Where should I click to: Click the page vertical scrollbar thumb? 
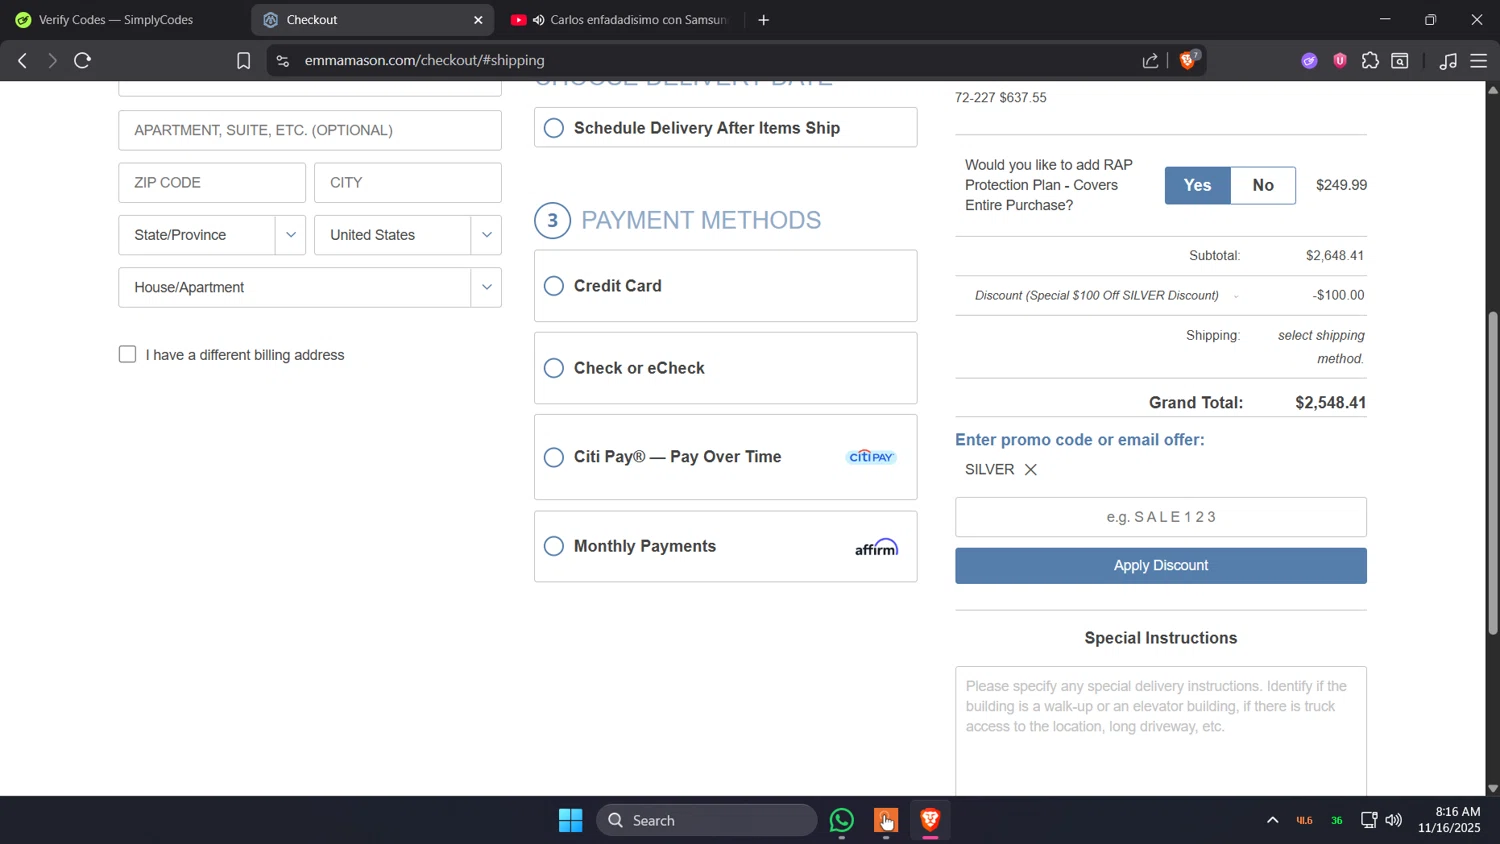(1493, 472)
